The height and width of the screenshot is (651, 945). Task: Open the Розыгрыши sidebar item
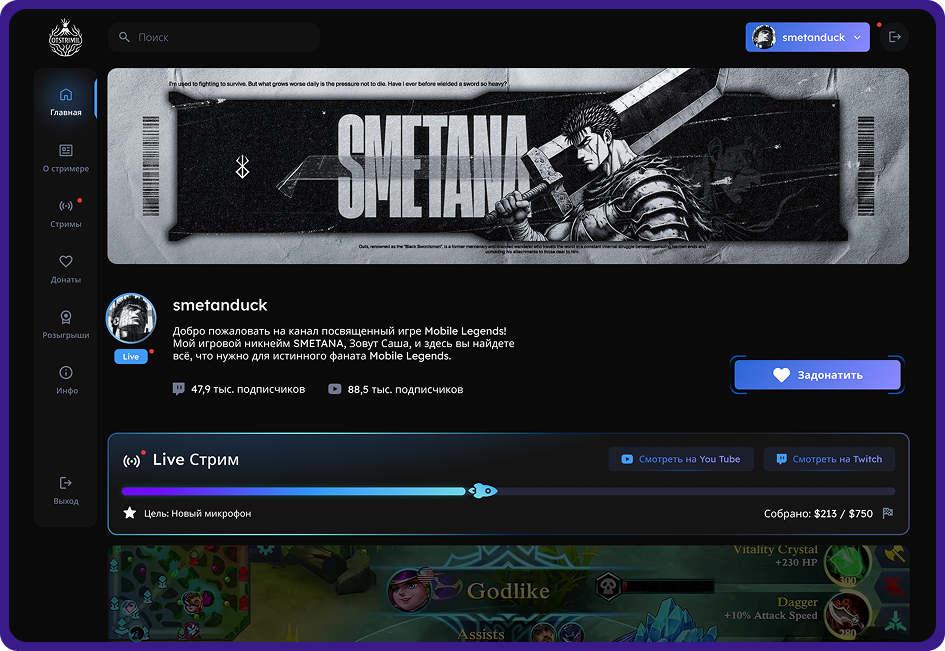click(66, 324)
